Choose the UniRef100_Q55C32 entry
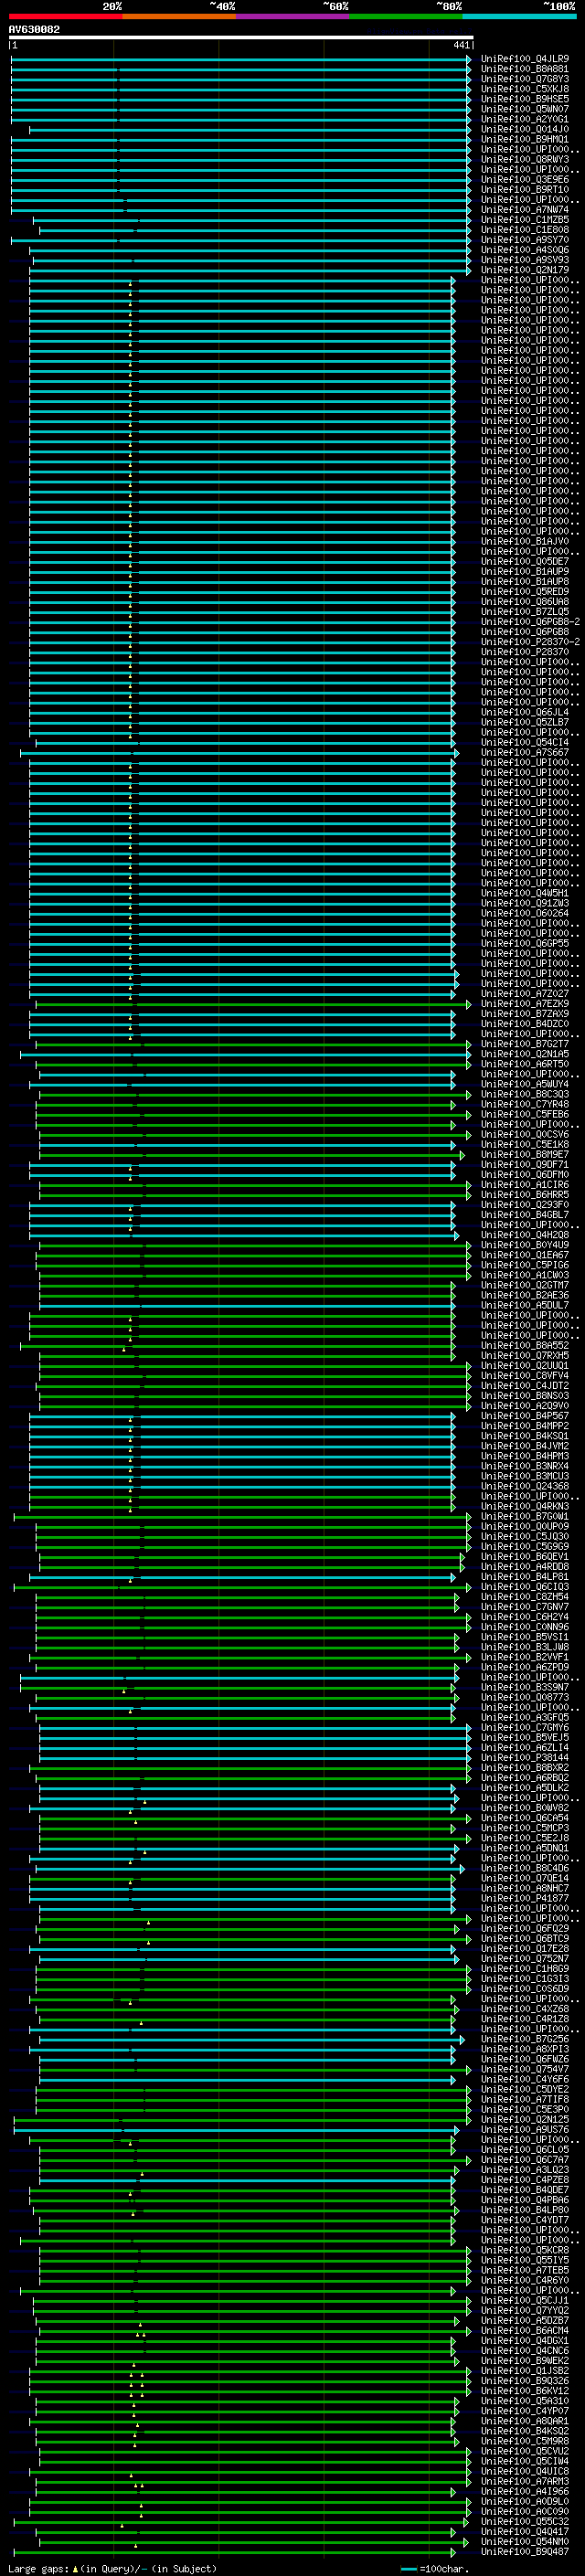The width and height of the screenshot is (585, 2576). [524, 2521]
